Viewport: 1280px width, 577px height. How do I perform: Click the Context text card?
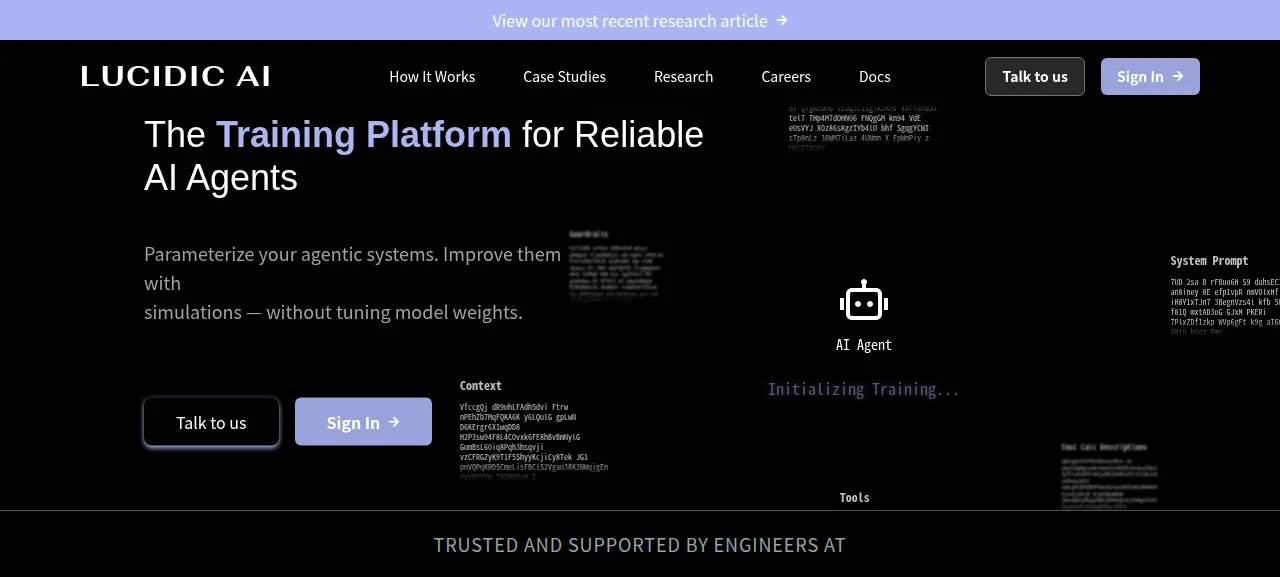coord(534,430)
